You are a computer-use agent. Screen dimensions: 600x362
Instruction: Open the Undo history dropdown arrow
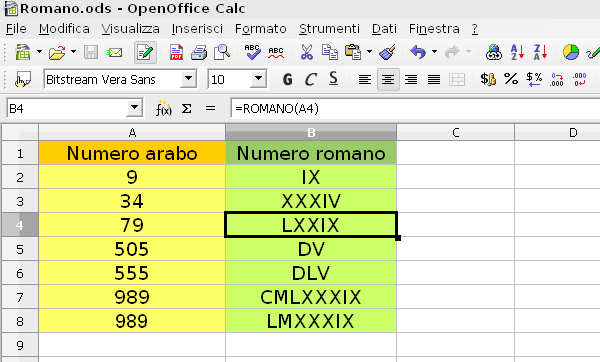pos(434,52)
